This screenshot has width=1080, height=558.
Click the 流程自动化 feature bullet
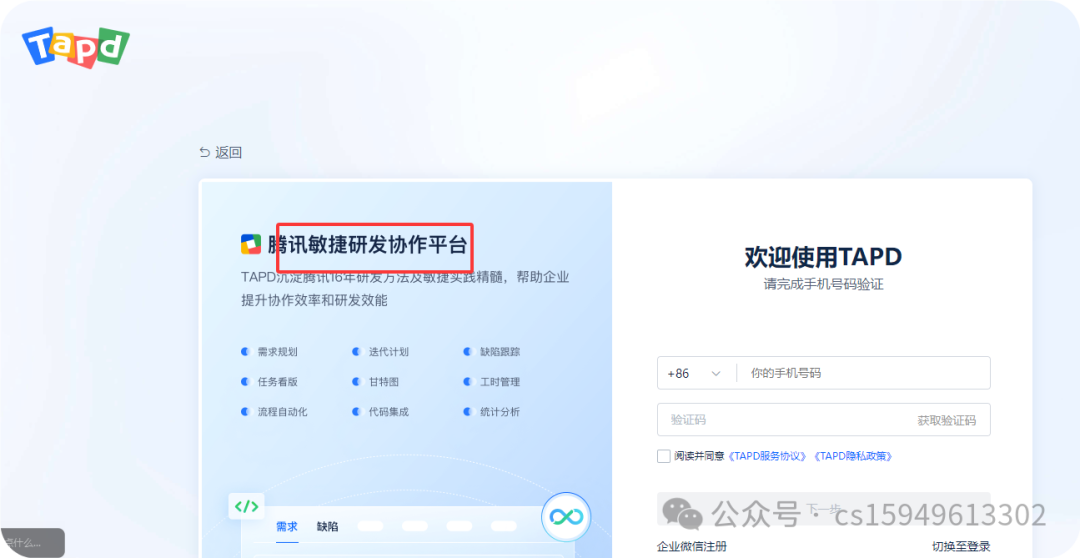click(274, 412)
